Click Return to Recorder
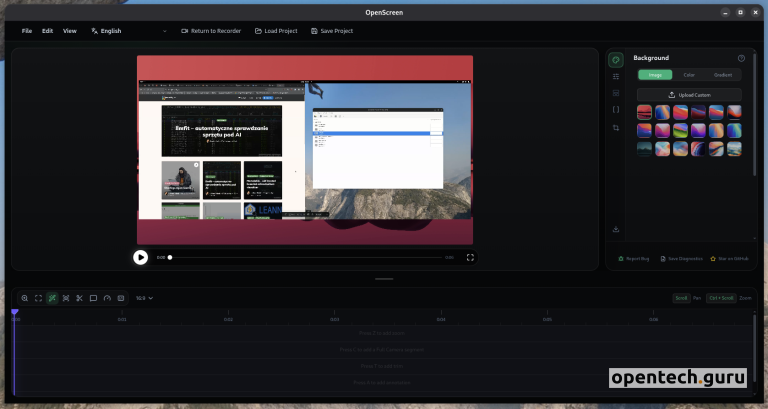Viewport: 768px width, 409px height. click(211, 31)
